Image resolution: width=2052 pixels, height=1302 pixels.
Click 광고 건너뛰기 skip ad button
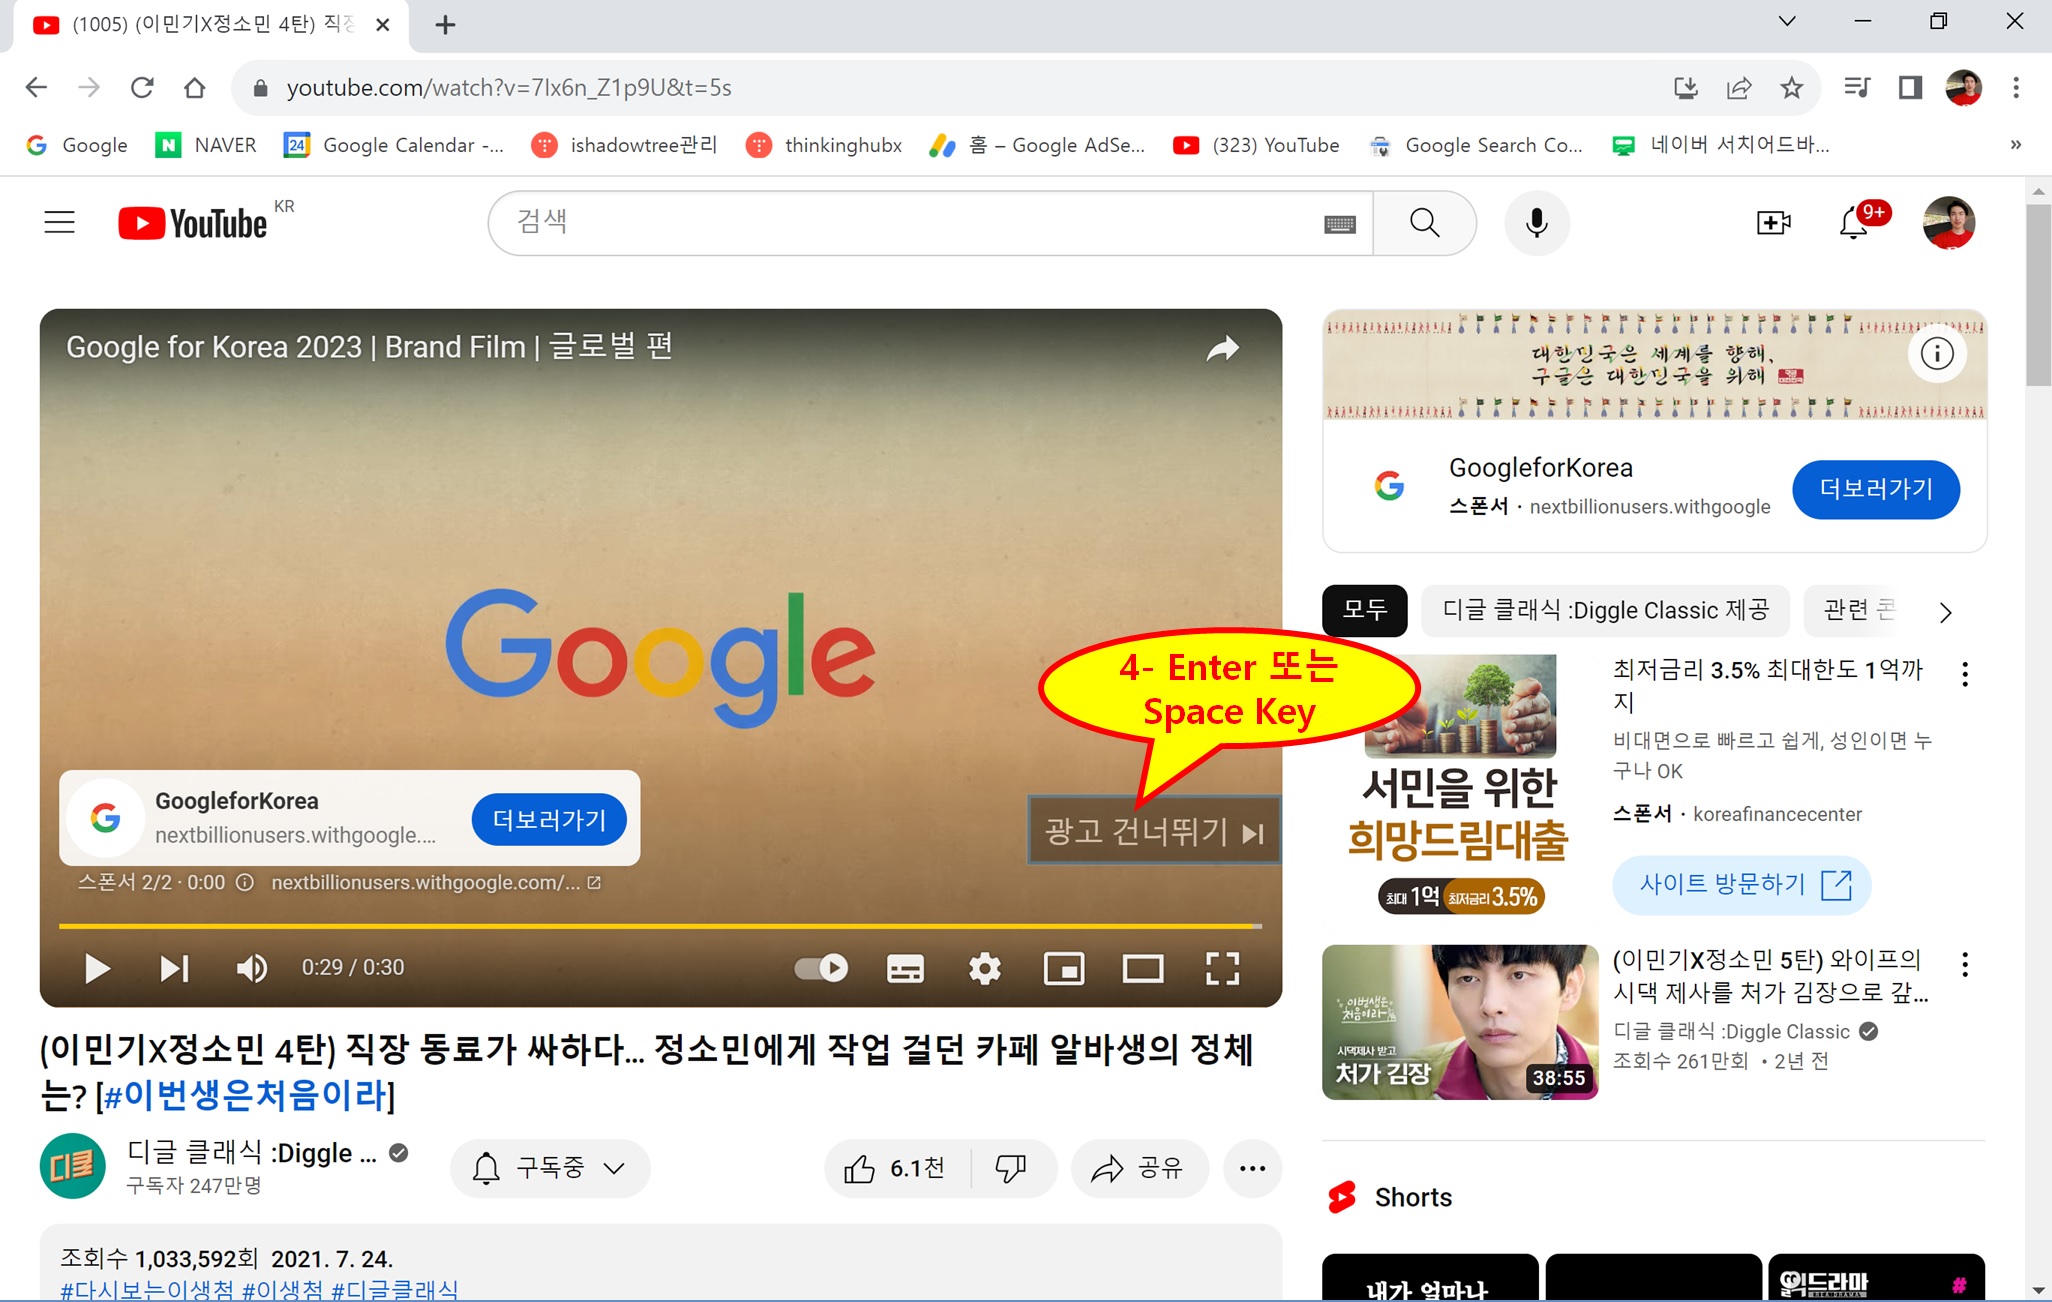1154,831
